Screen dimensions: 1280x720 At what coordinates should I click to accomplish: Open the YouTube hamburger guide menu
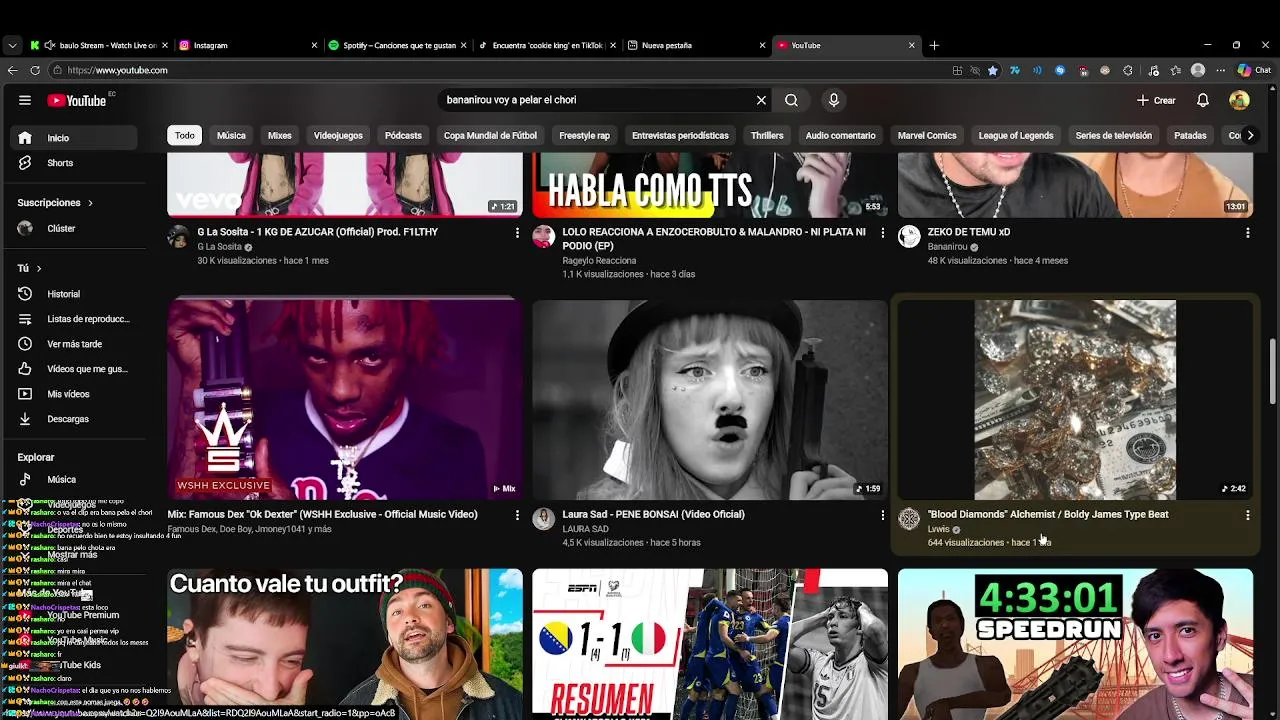[25, 100]
